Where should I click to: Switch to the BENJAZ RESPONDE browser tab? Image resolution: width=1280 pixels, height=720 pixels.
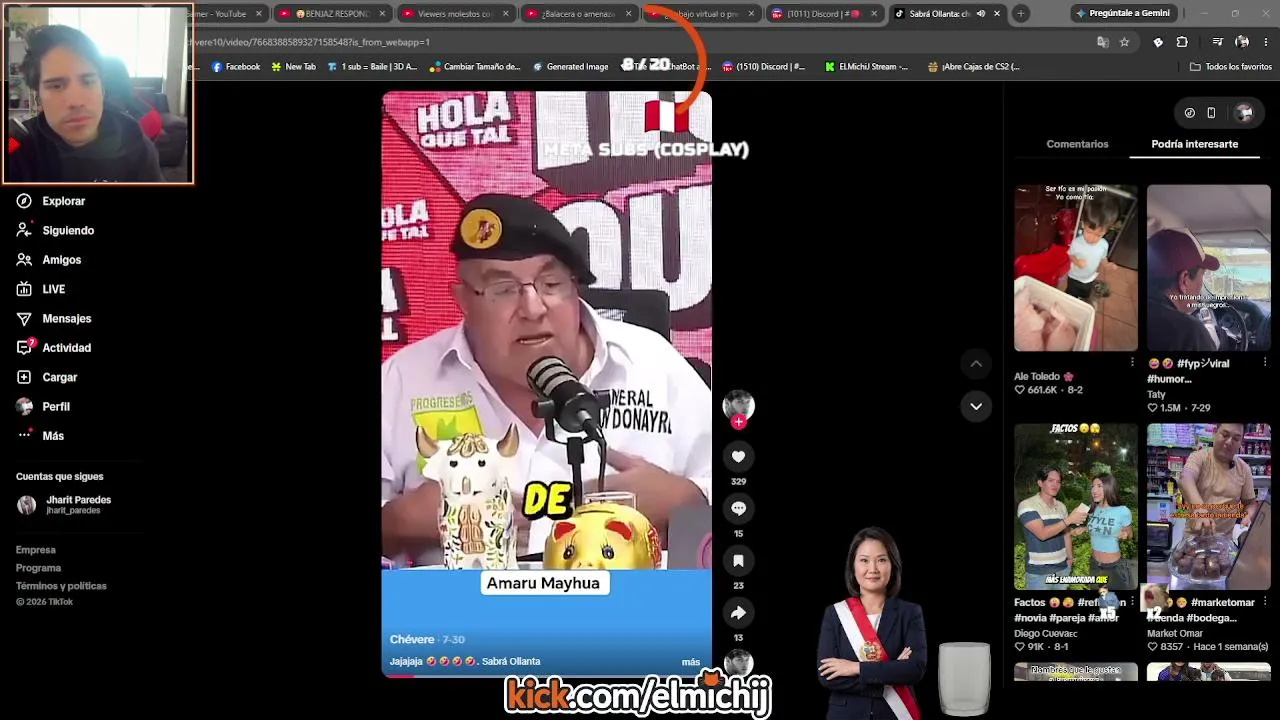click(x=332, y=14)
